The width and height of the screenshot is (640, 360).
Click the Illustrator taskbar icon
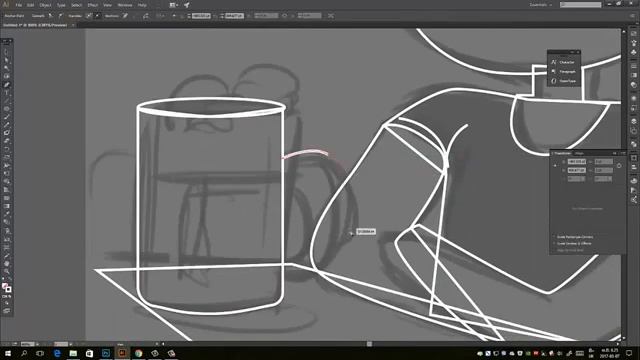click(x=122, y=353)
